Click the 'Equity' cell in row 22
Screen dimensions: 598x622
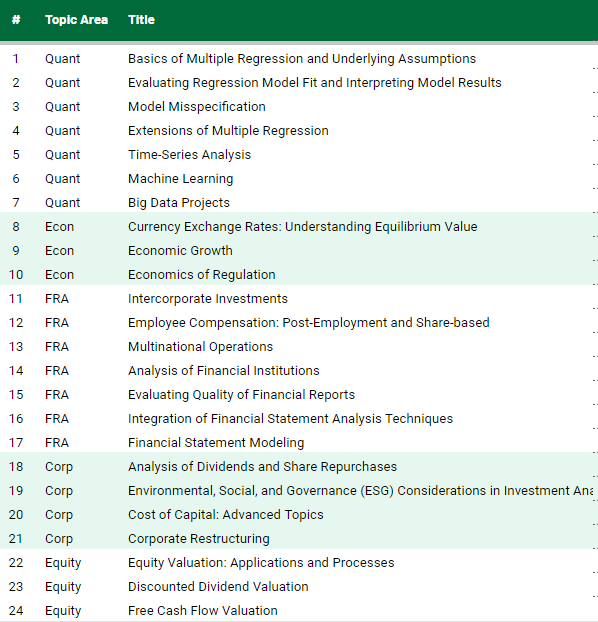point(63,562)
